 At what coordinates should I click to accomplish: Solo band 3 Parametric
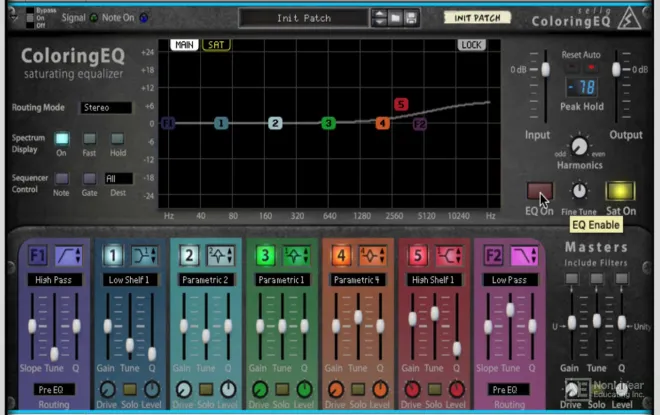pos(282,389)
